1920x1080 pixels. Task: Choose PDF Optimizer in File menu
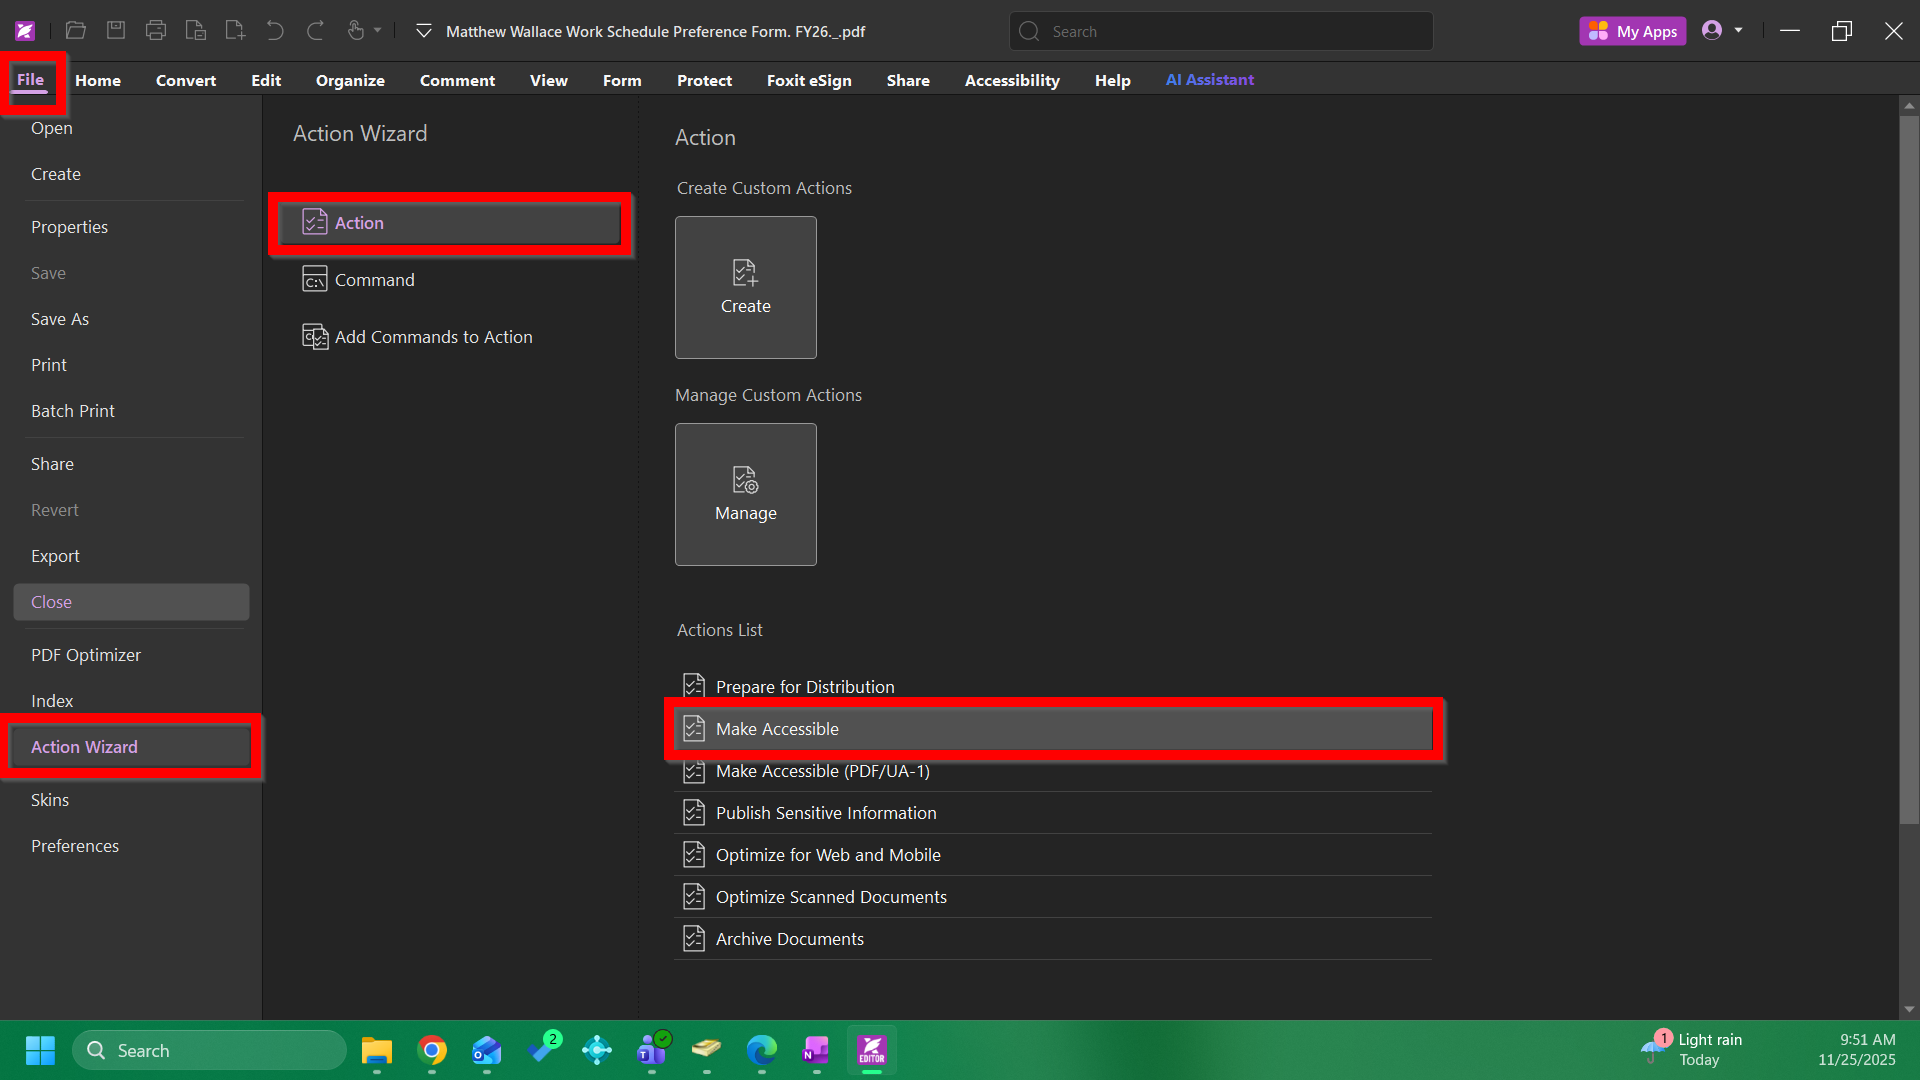[x=86, y=655]
